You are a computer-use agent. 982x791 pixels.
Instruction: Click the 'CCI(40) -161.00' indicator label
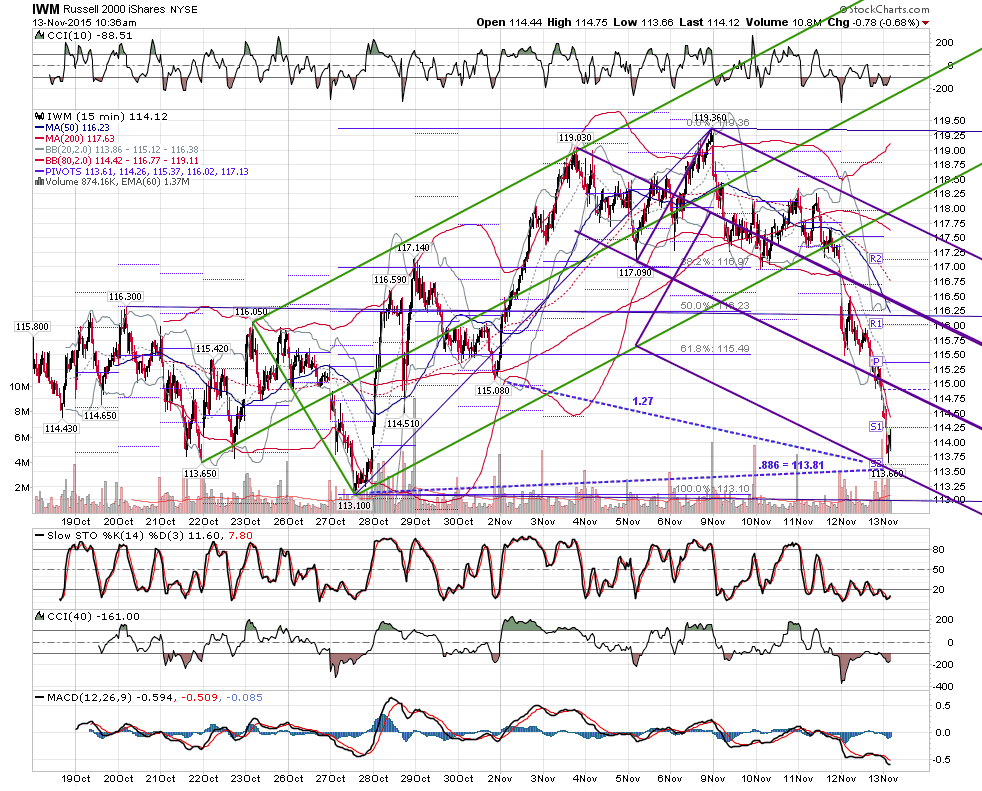(x=93, y=617)
